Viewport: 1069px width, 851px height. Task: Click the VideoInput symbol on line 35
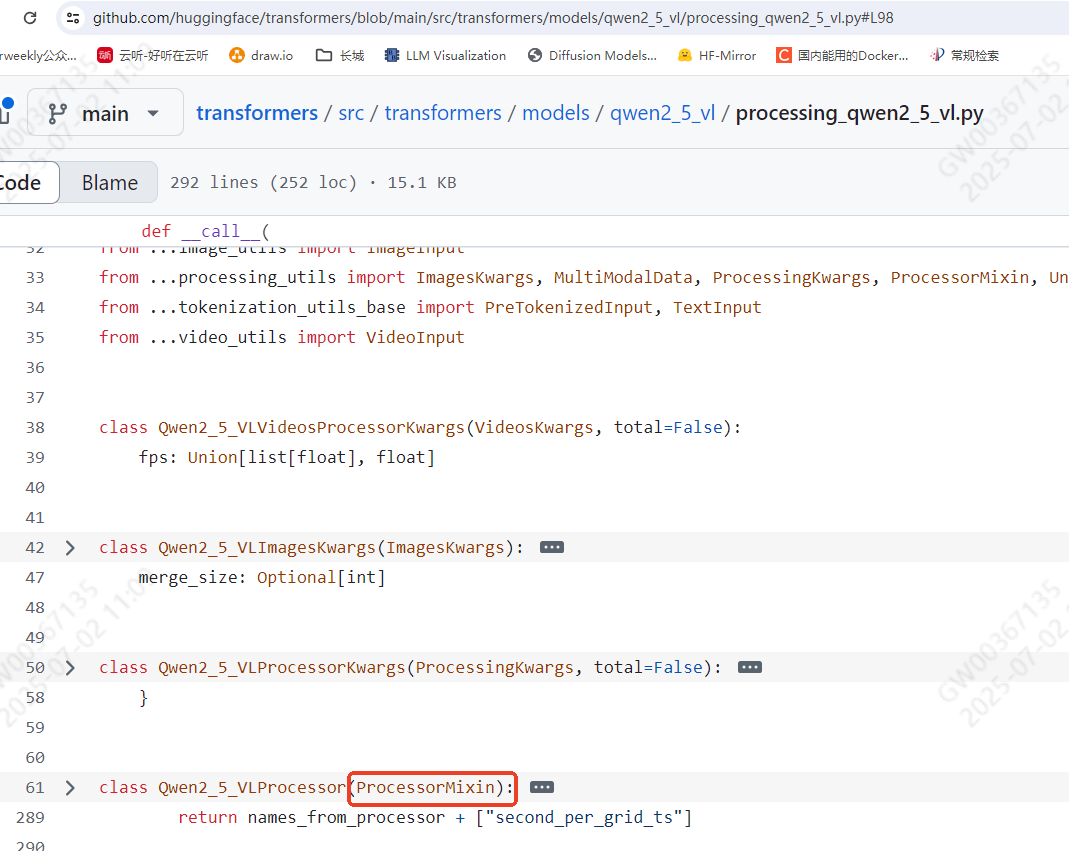pyautogui.click(x=415, y=338)
